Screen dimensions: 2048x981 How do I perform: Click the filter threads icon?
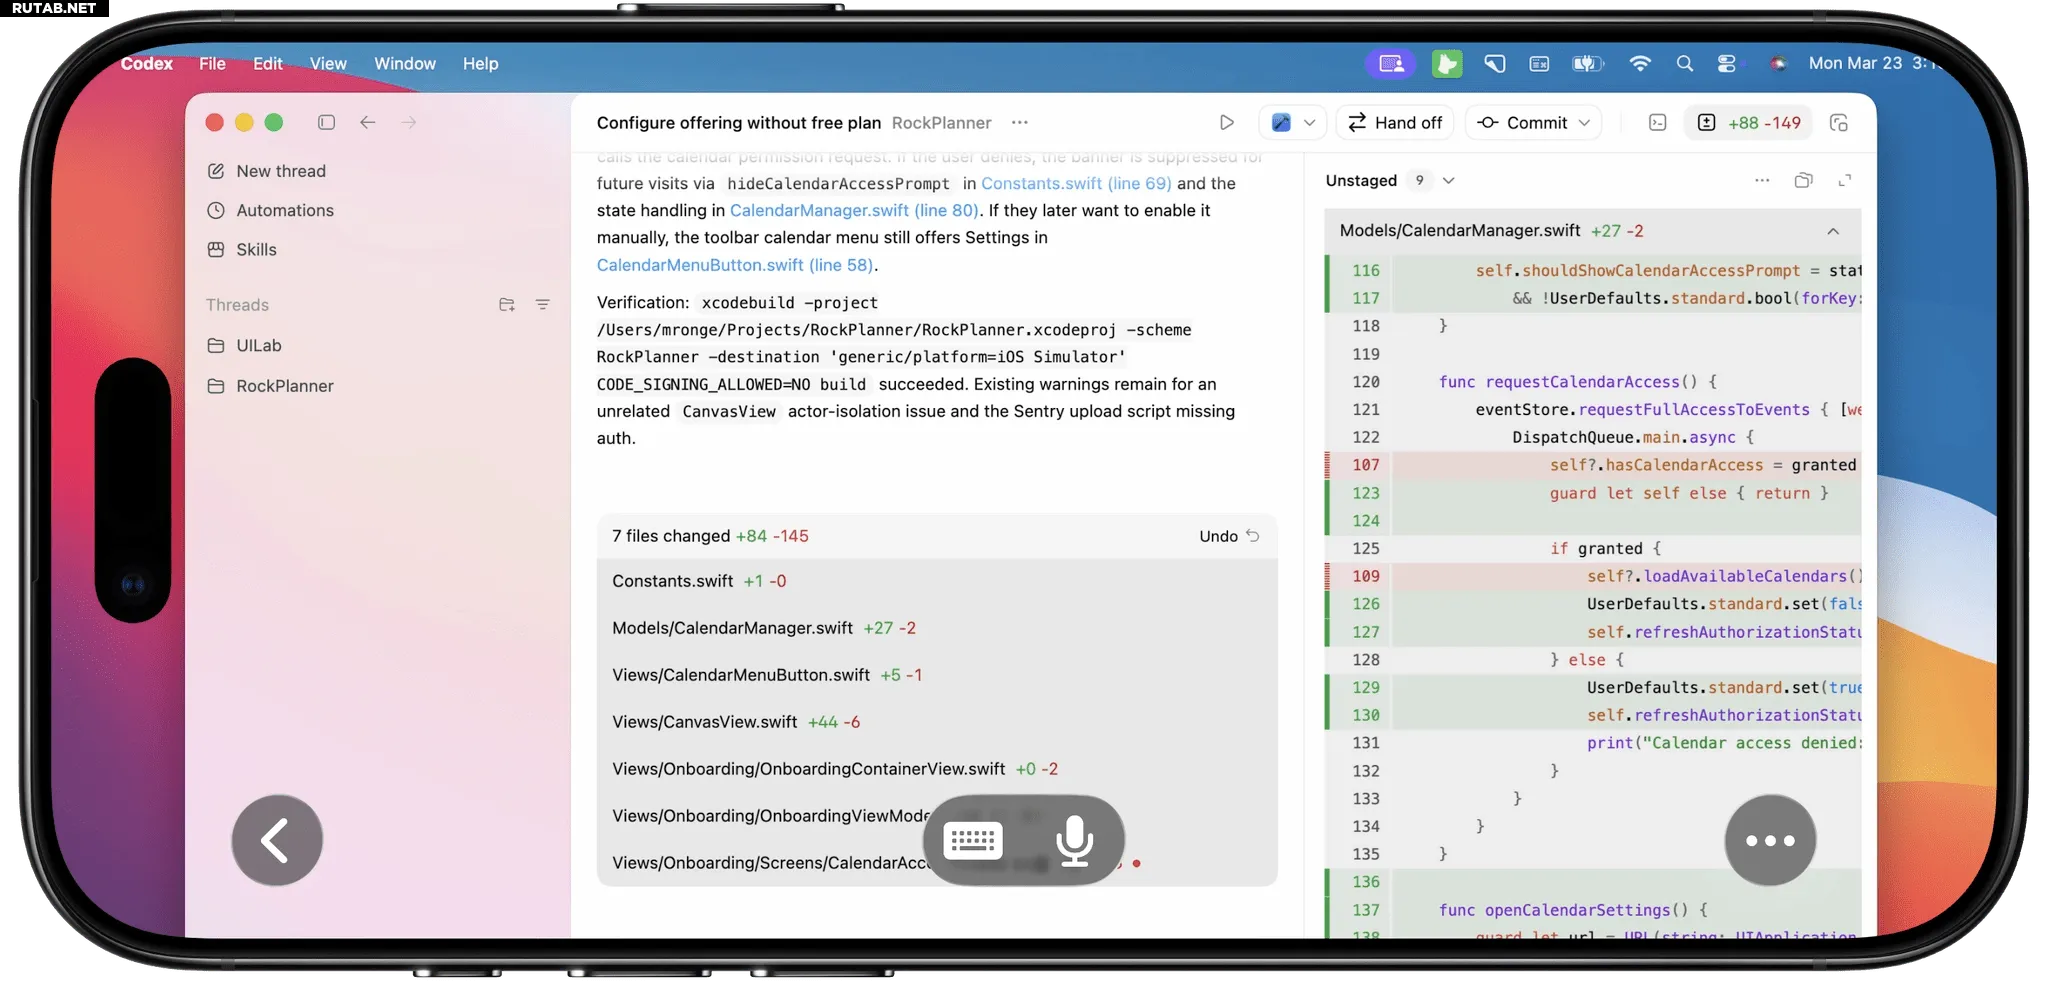pyautogui.click(x=542, y=305)
